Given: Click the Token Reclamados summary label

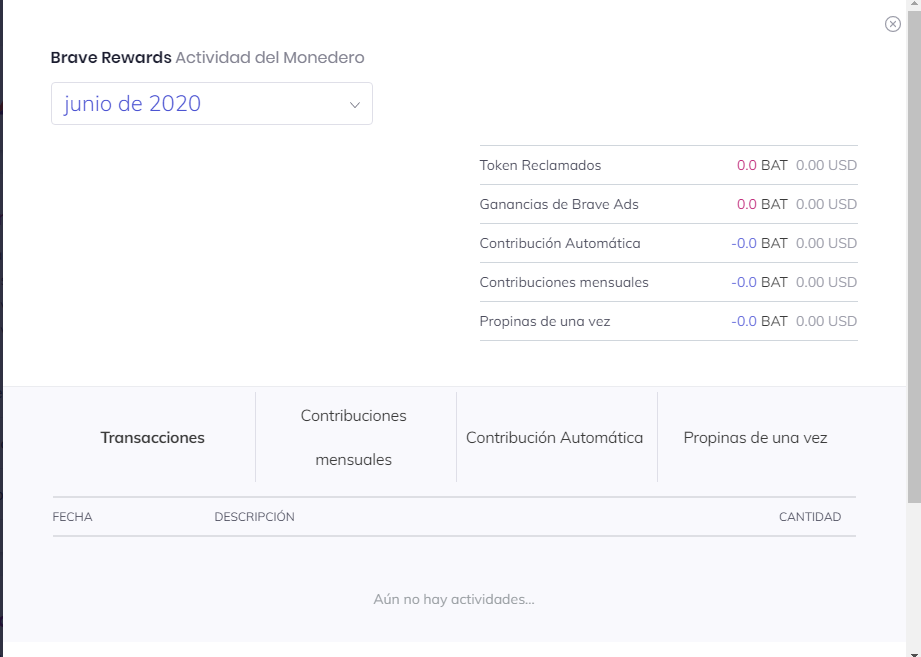Looking at the screenshot, I should (x=540, y=165).
